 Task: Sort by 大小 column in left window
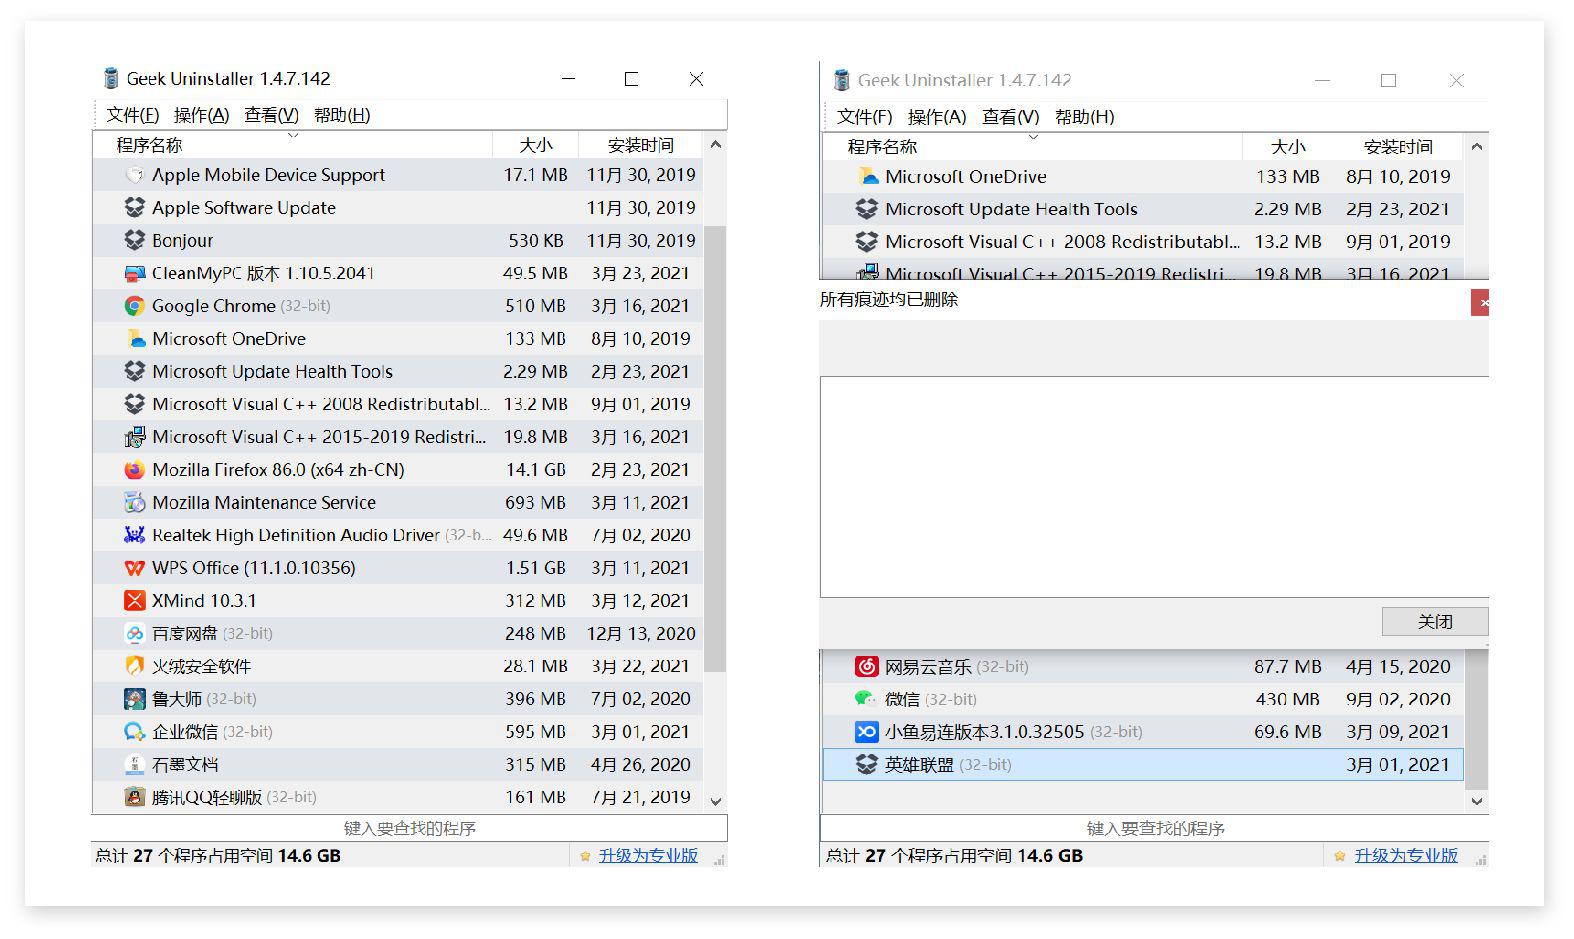point(535,145)
